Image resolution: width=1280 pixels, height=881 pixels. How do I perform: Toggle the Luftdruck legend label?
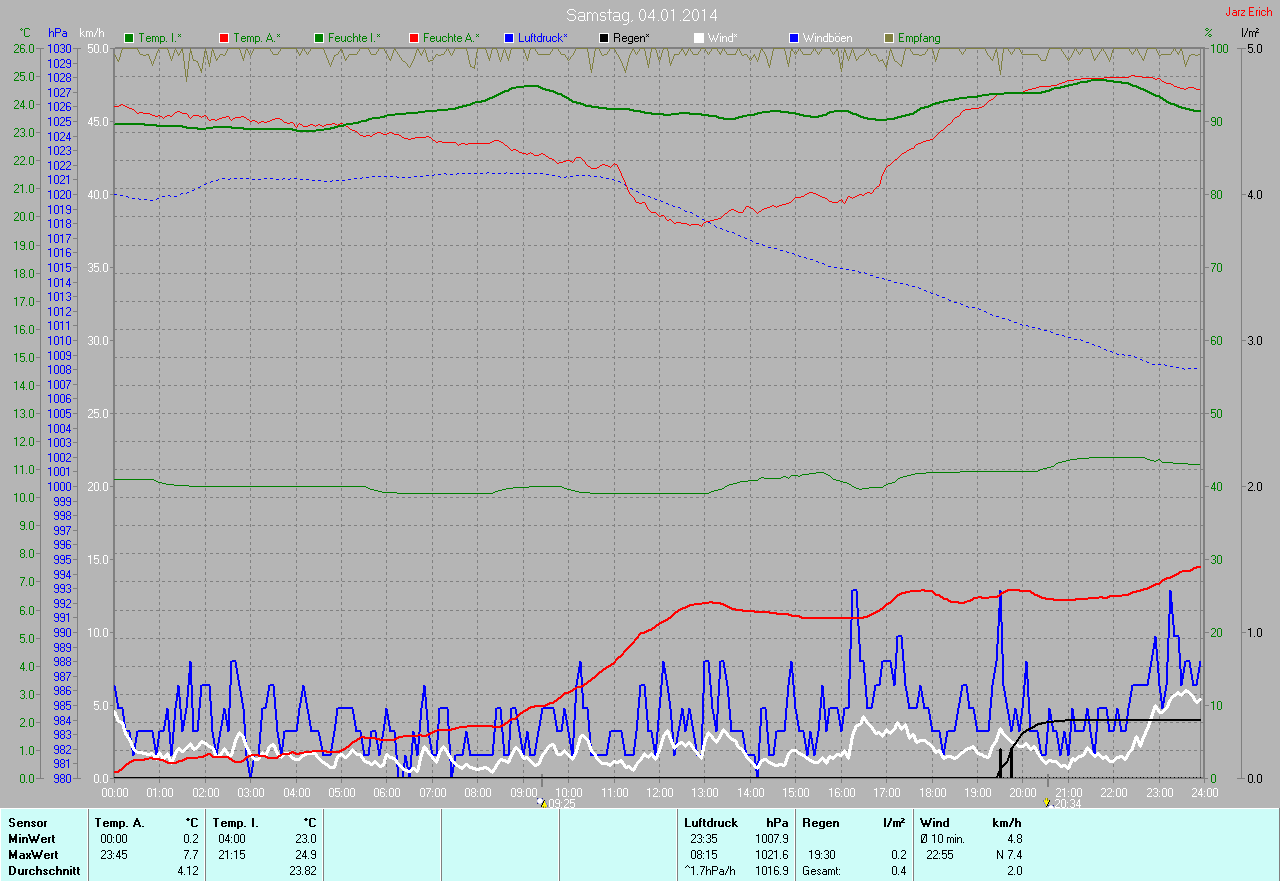tap(543, 38)
